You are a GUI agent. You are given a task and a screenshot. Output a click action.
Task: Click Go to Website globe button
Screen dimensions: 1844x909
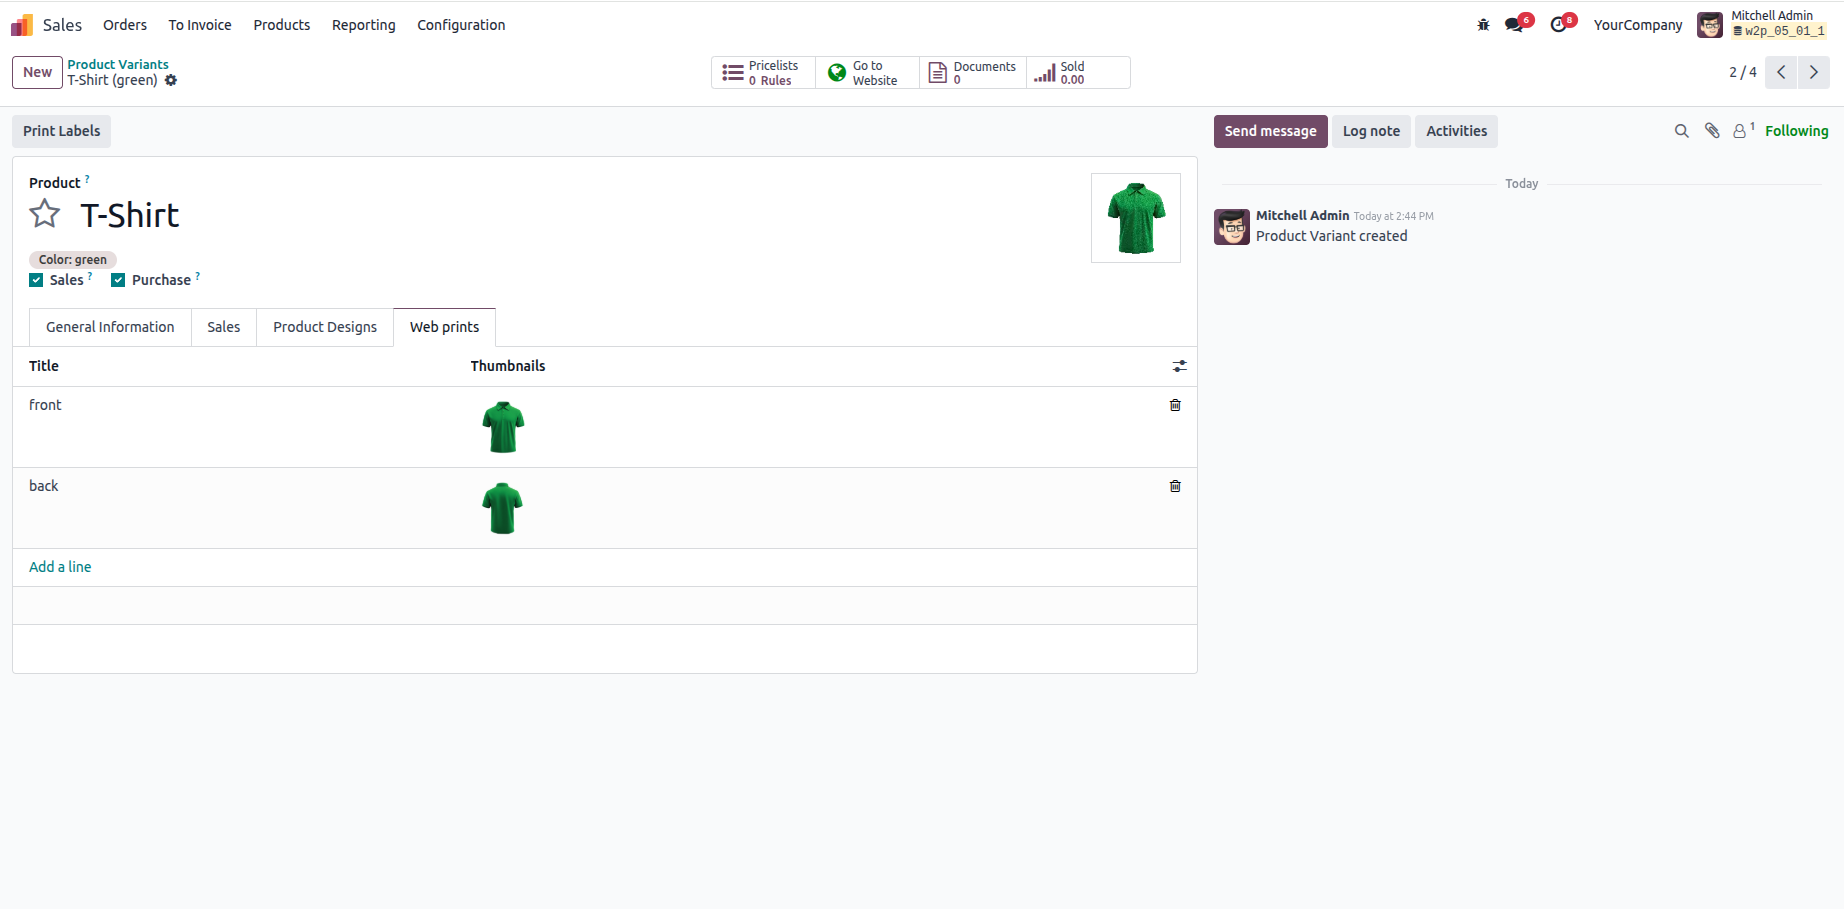tap(867, 73)
